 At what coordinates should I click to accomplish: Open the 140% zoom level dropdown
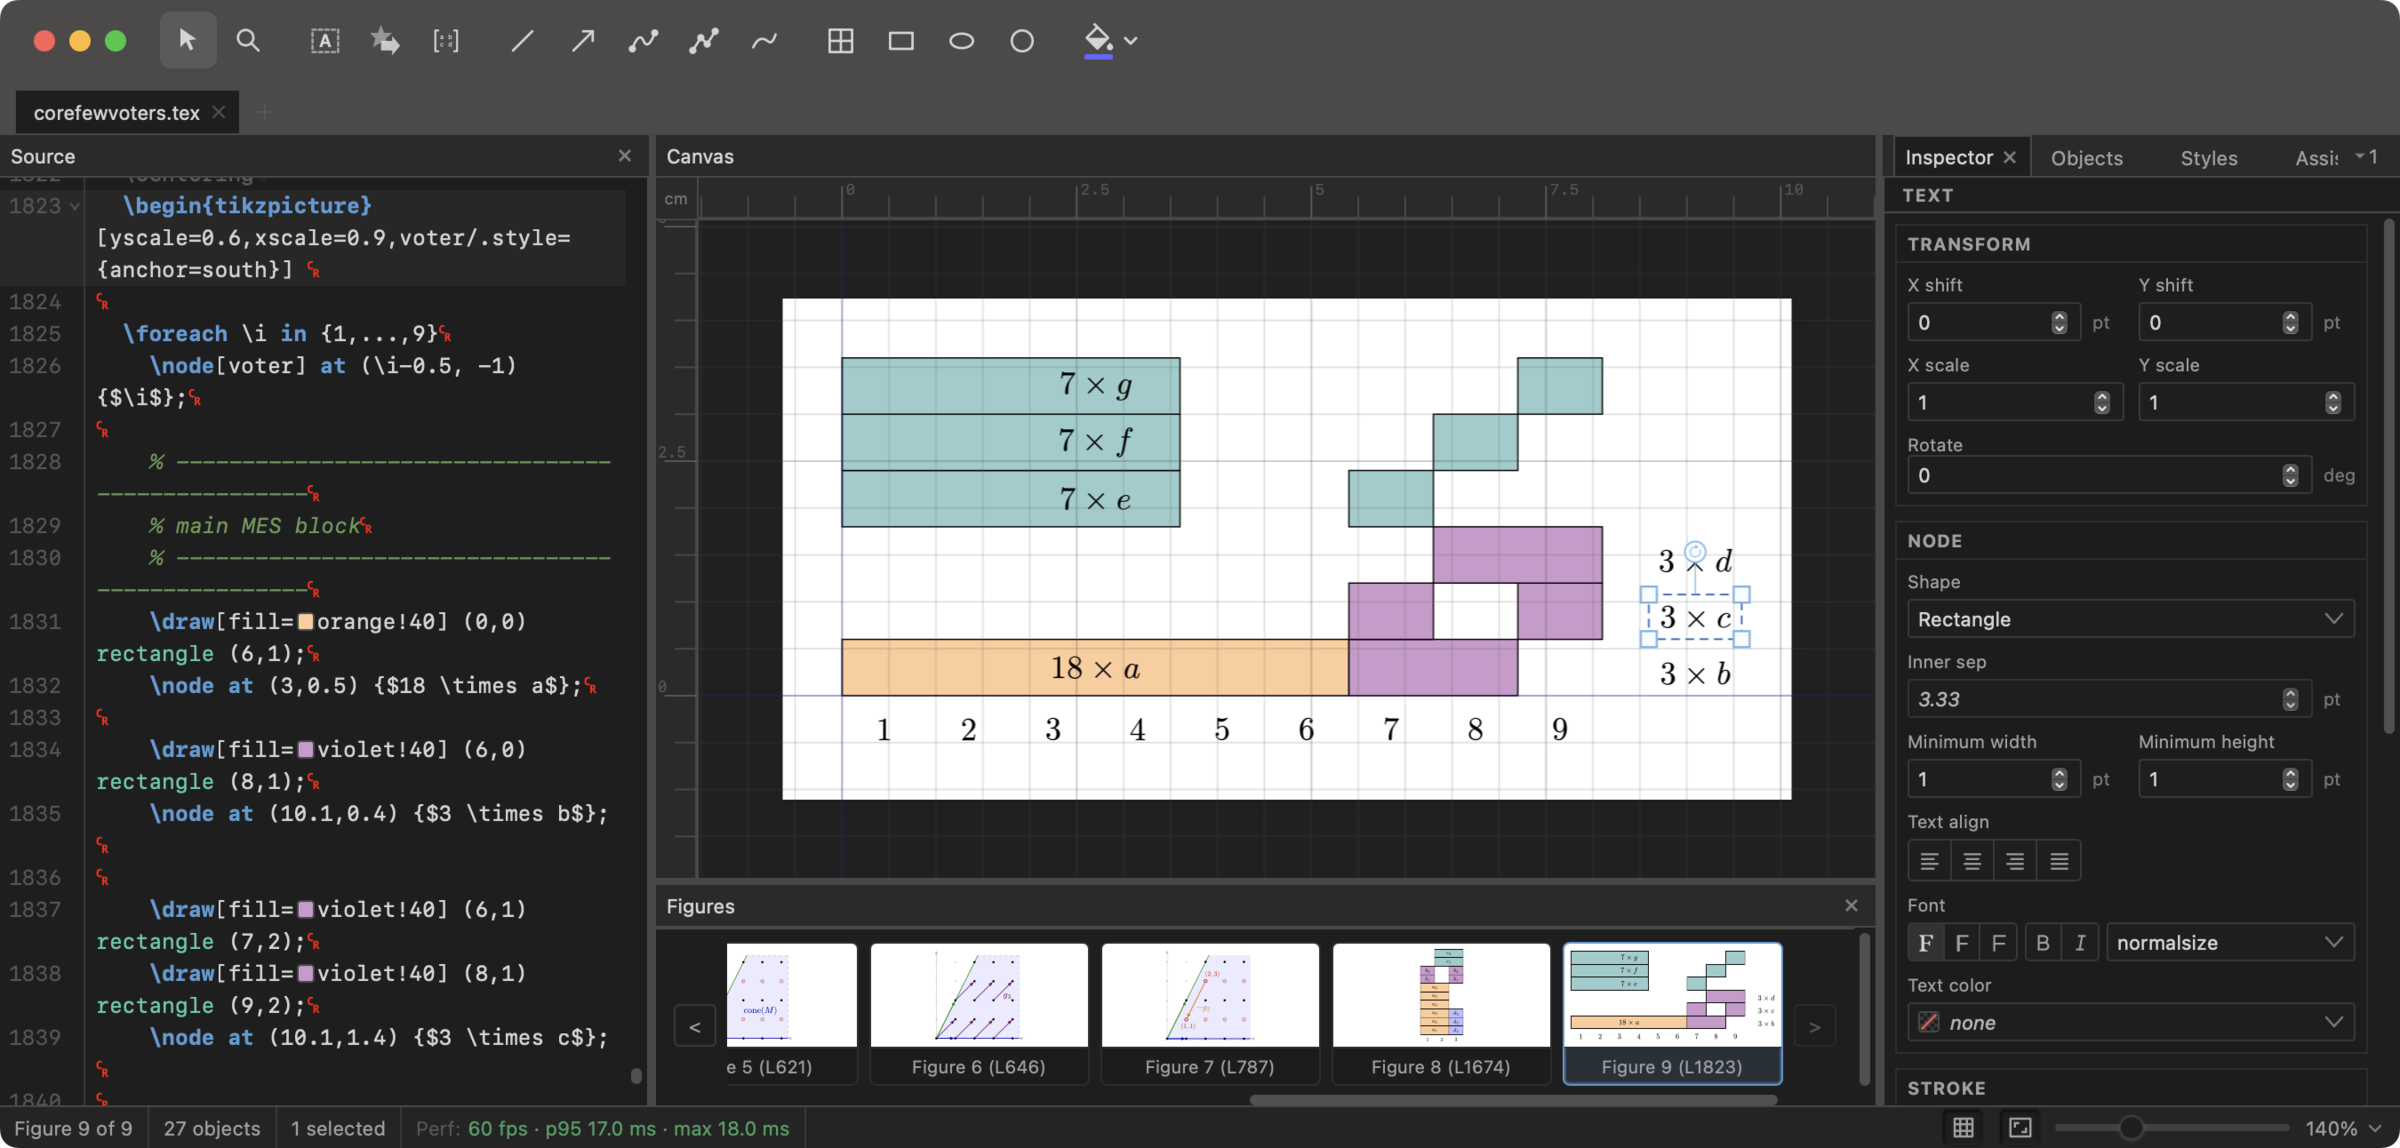(x=2343, y=1128)
